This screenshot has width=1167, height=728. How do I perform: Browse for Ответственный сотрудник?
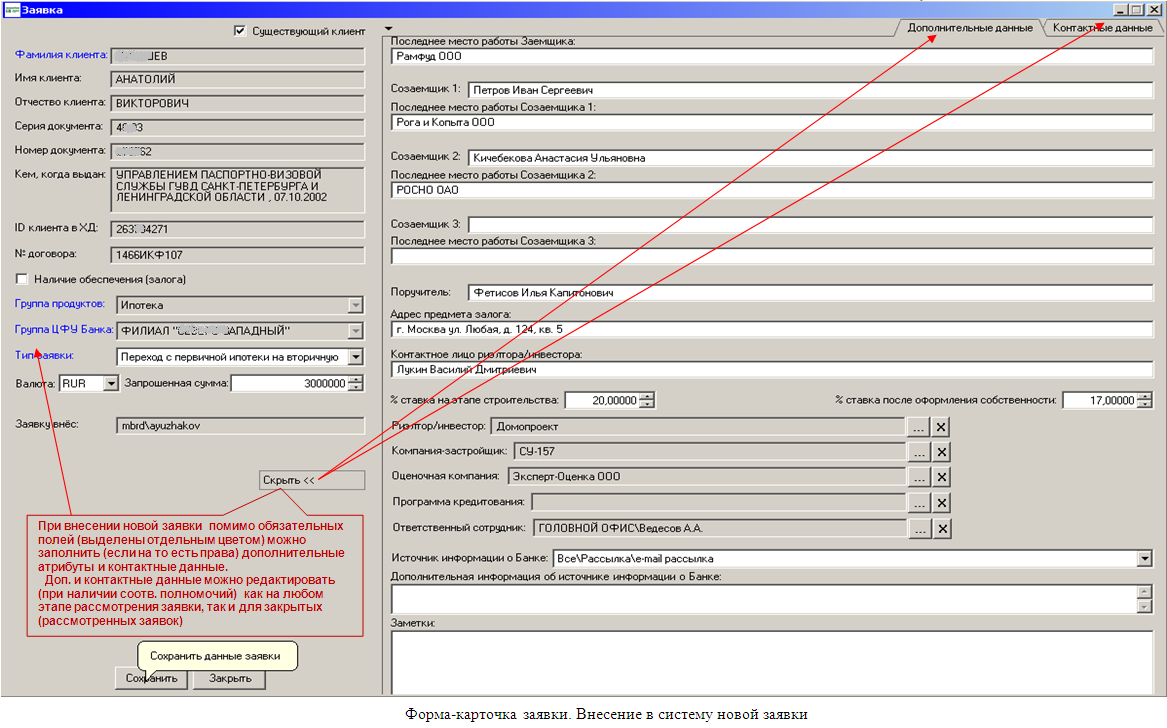click(x=918, y=529)
